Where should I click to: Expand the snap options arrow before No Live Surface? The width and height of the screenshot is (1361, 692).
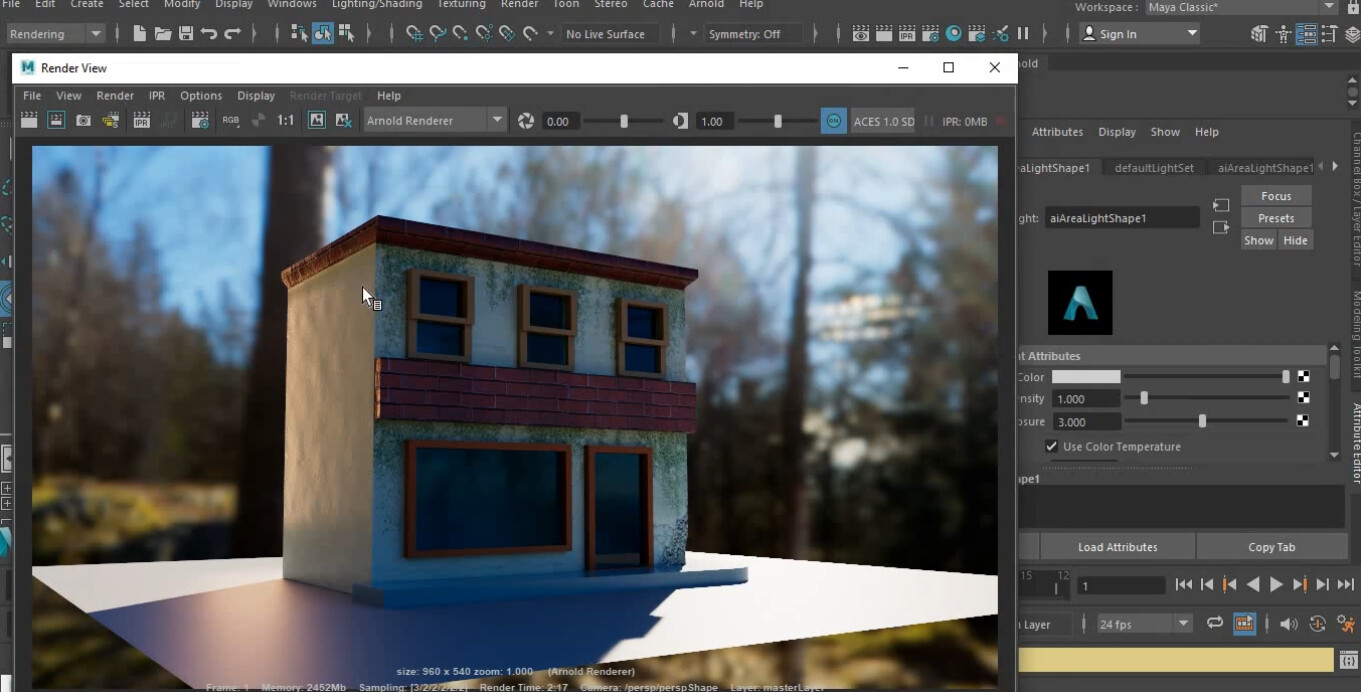(550, 34)
